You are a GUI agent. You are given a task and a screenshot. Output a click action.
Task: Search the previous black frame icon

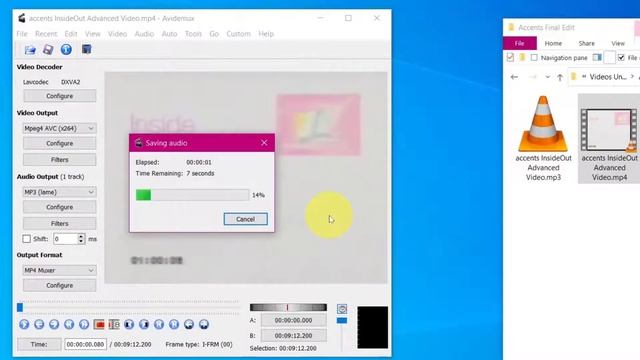coord(129,324)
